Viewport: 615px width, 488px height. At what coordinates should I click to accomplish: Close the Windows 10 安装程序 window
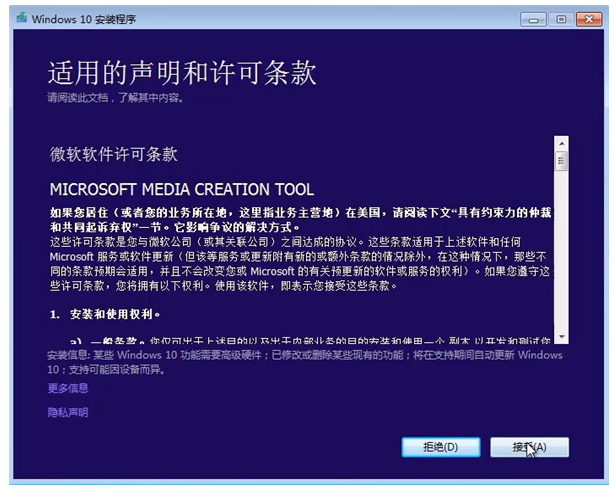click(x=589, y=20)
